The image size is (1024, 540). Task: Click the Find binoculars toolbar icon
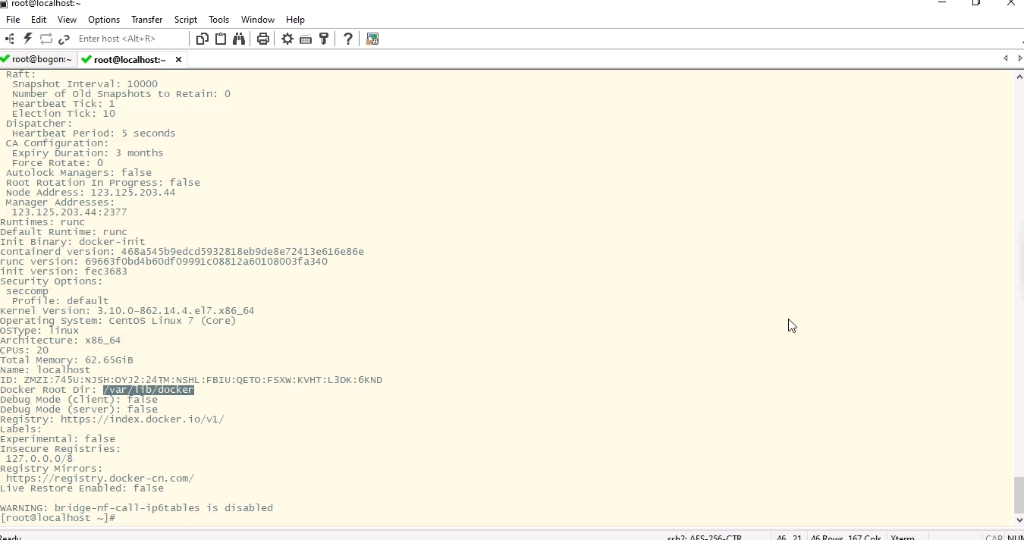click(x=239, y=39)
